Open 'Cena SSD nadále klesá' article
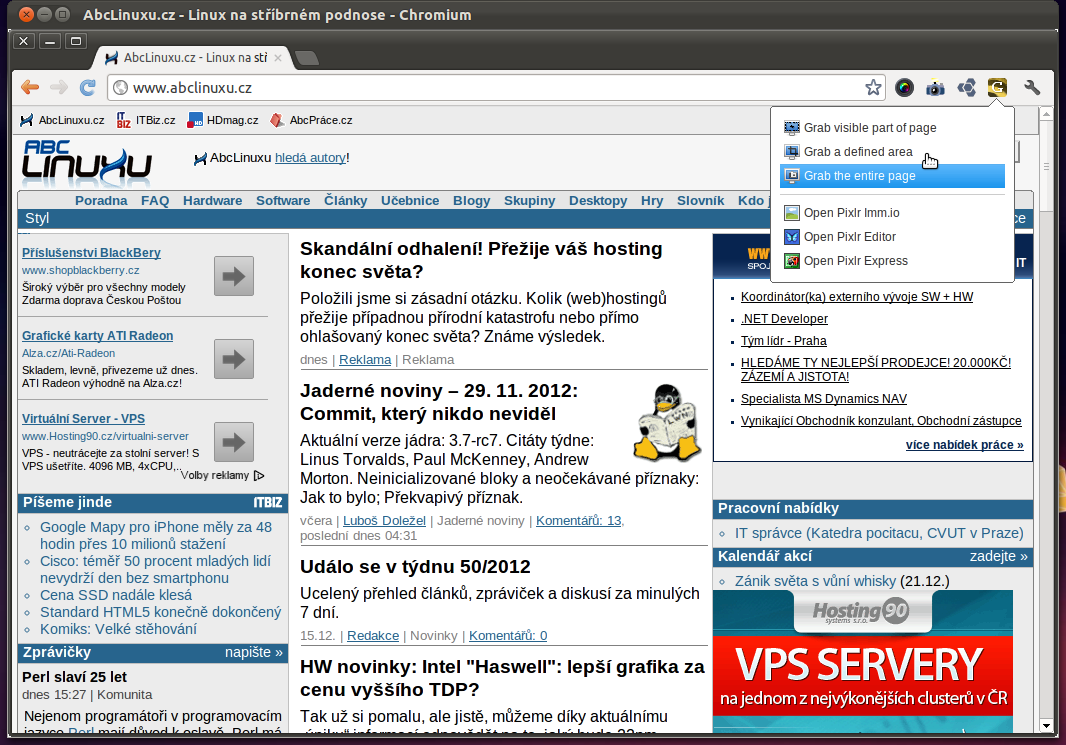The width and height of the screenshot is (1066, 745). 116,595
